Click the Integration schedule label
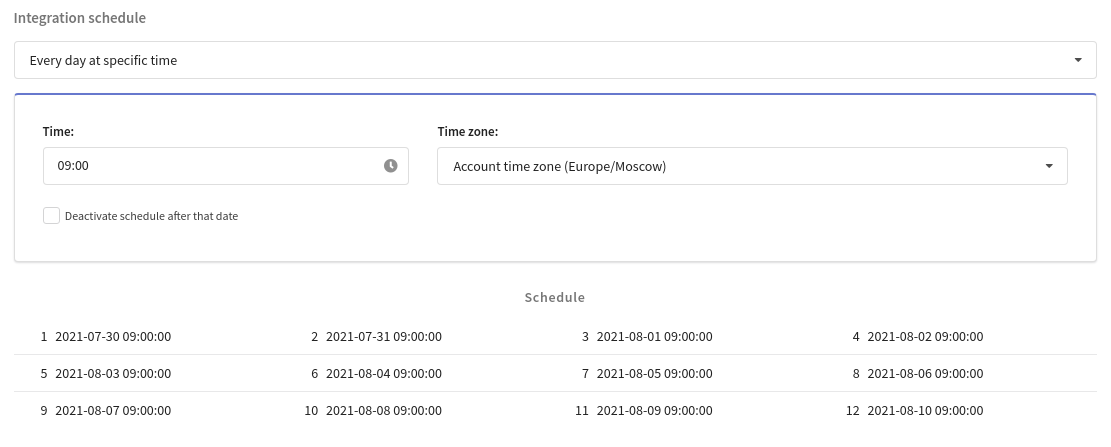Screen dimensions: 1111x447 [x=80, y=18]
